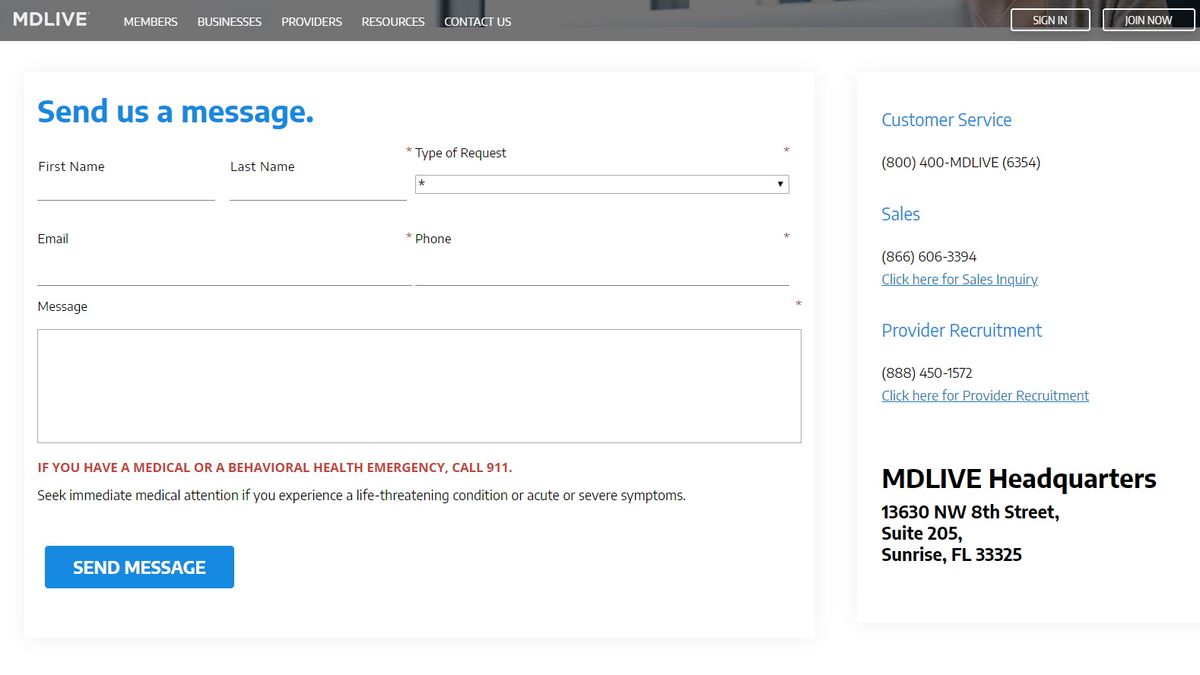Screen dimensions: 1200x675
Task: Select the 'Sunrise, FL 33325' text
Action: click(951, 554)
